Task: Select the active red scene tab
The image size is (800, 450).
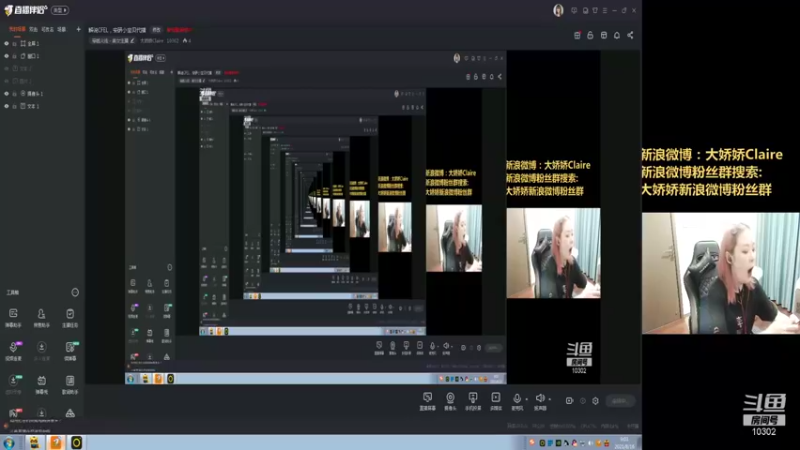Action: click(x=17, y=30)
